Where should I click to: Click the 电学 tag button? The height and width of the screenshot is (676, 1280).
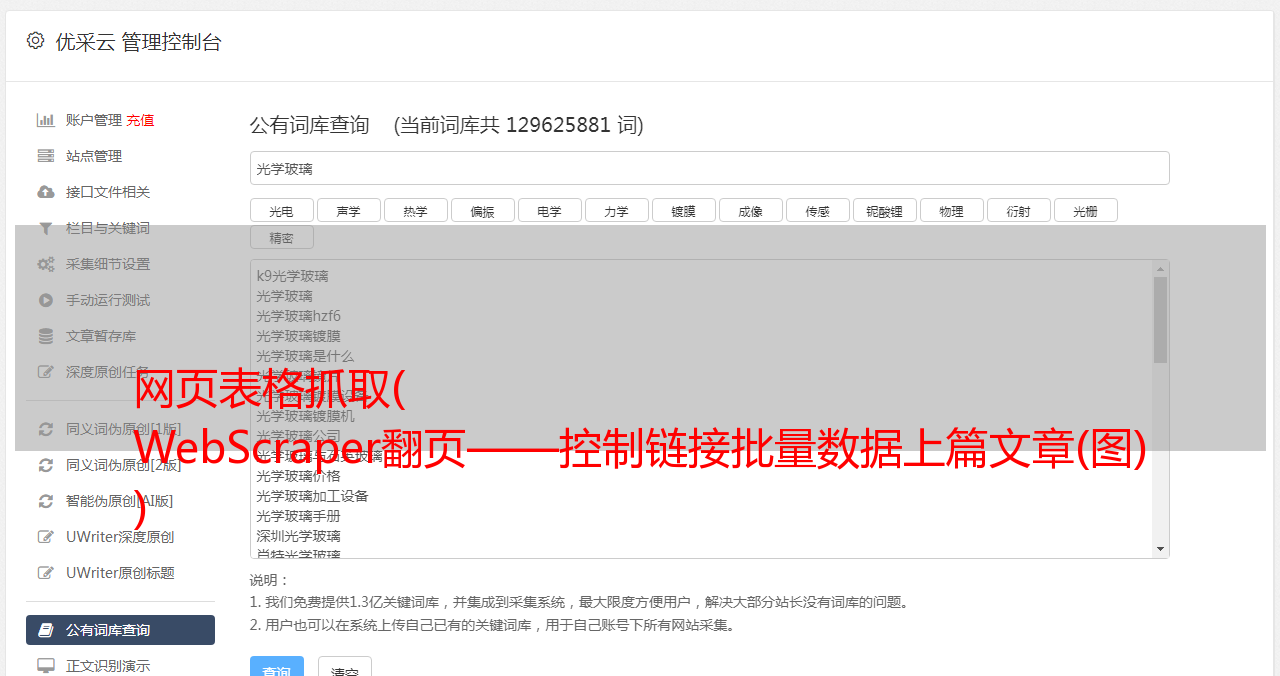pos(549,210)
